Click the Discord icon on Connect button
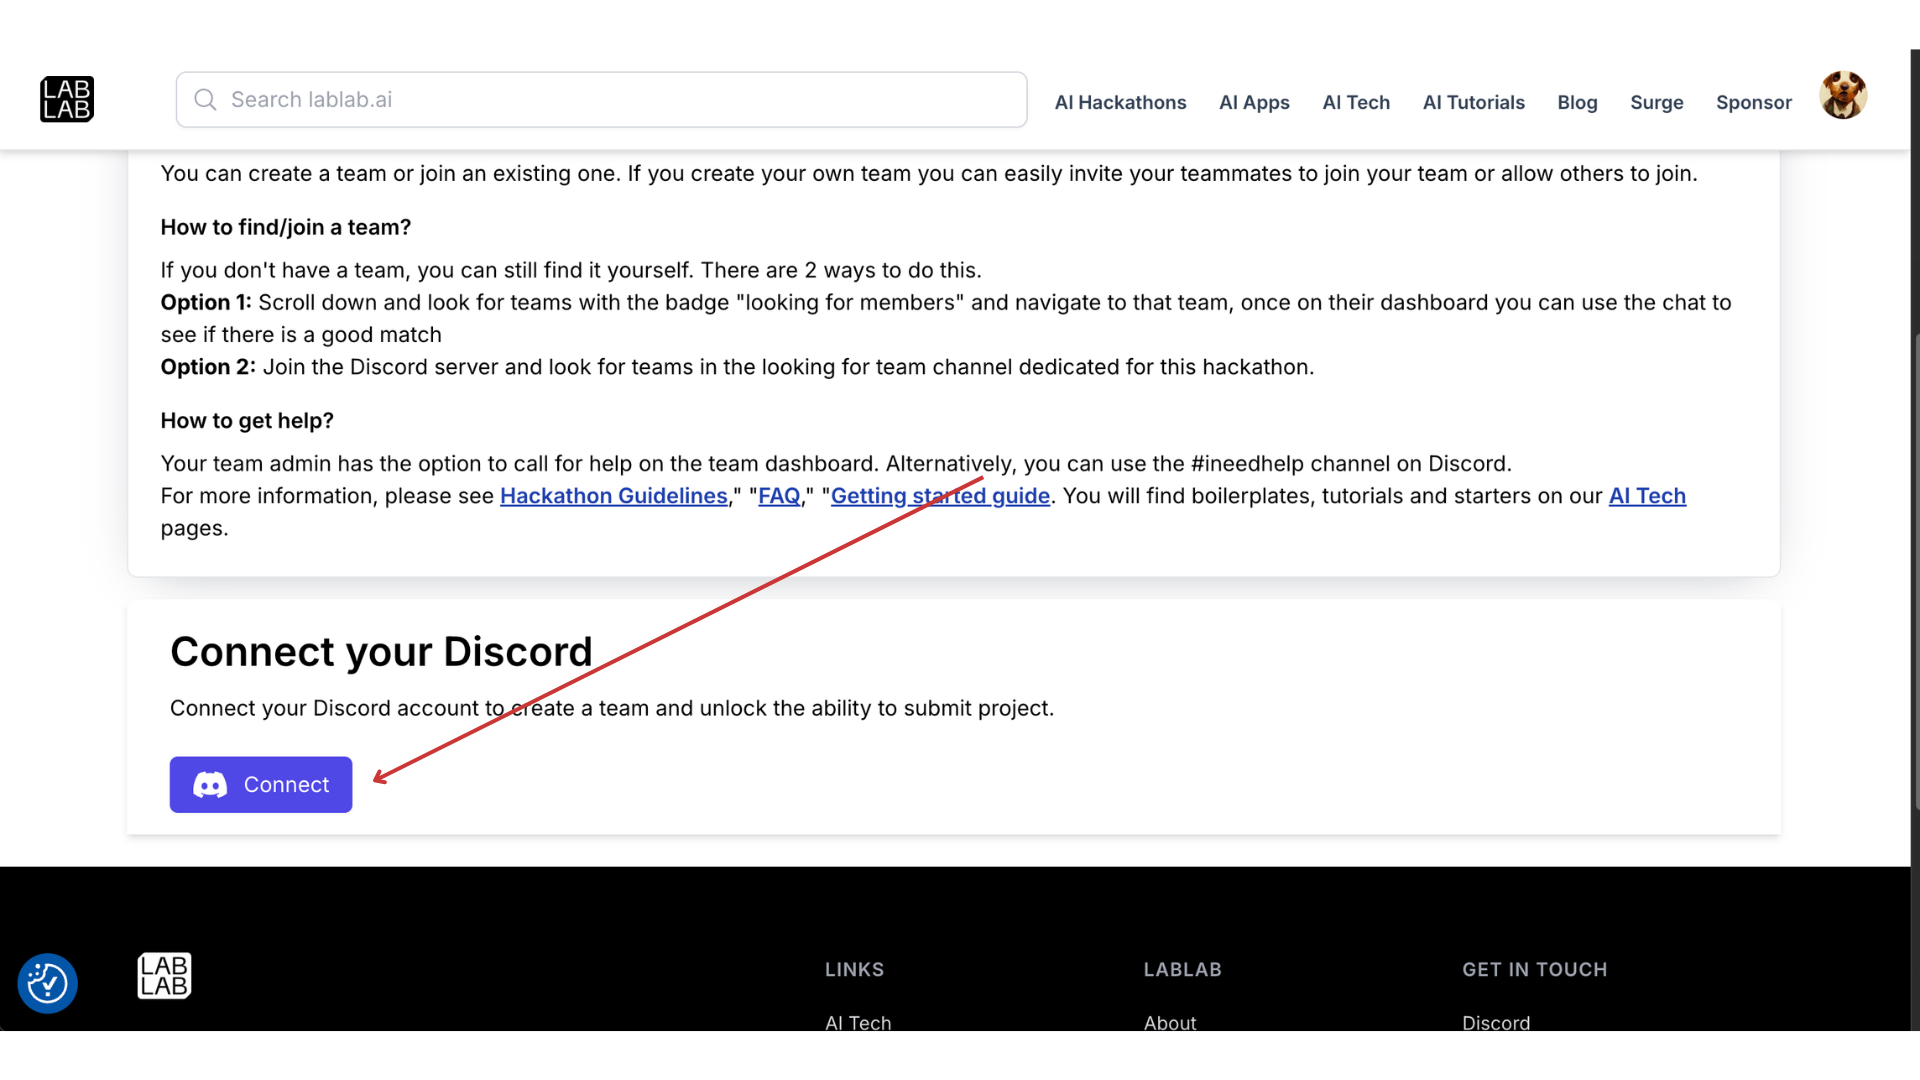1920x1080 pixels. pyautogui.click(x=210, y=785)
